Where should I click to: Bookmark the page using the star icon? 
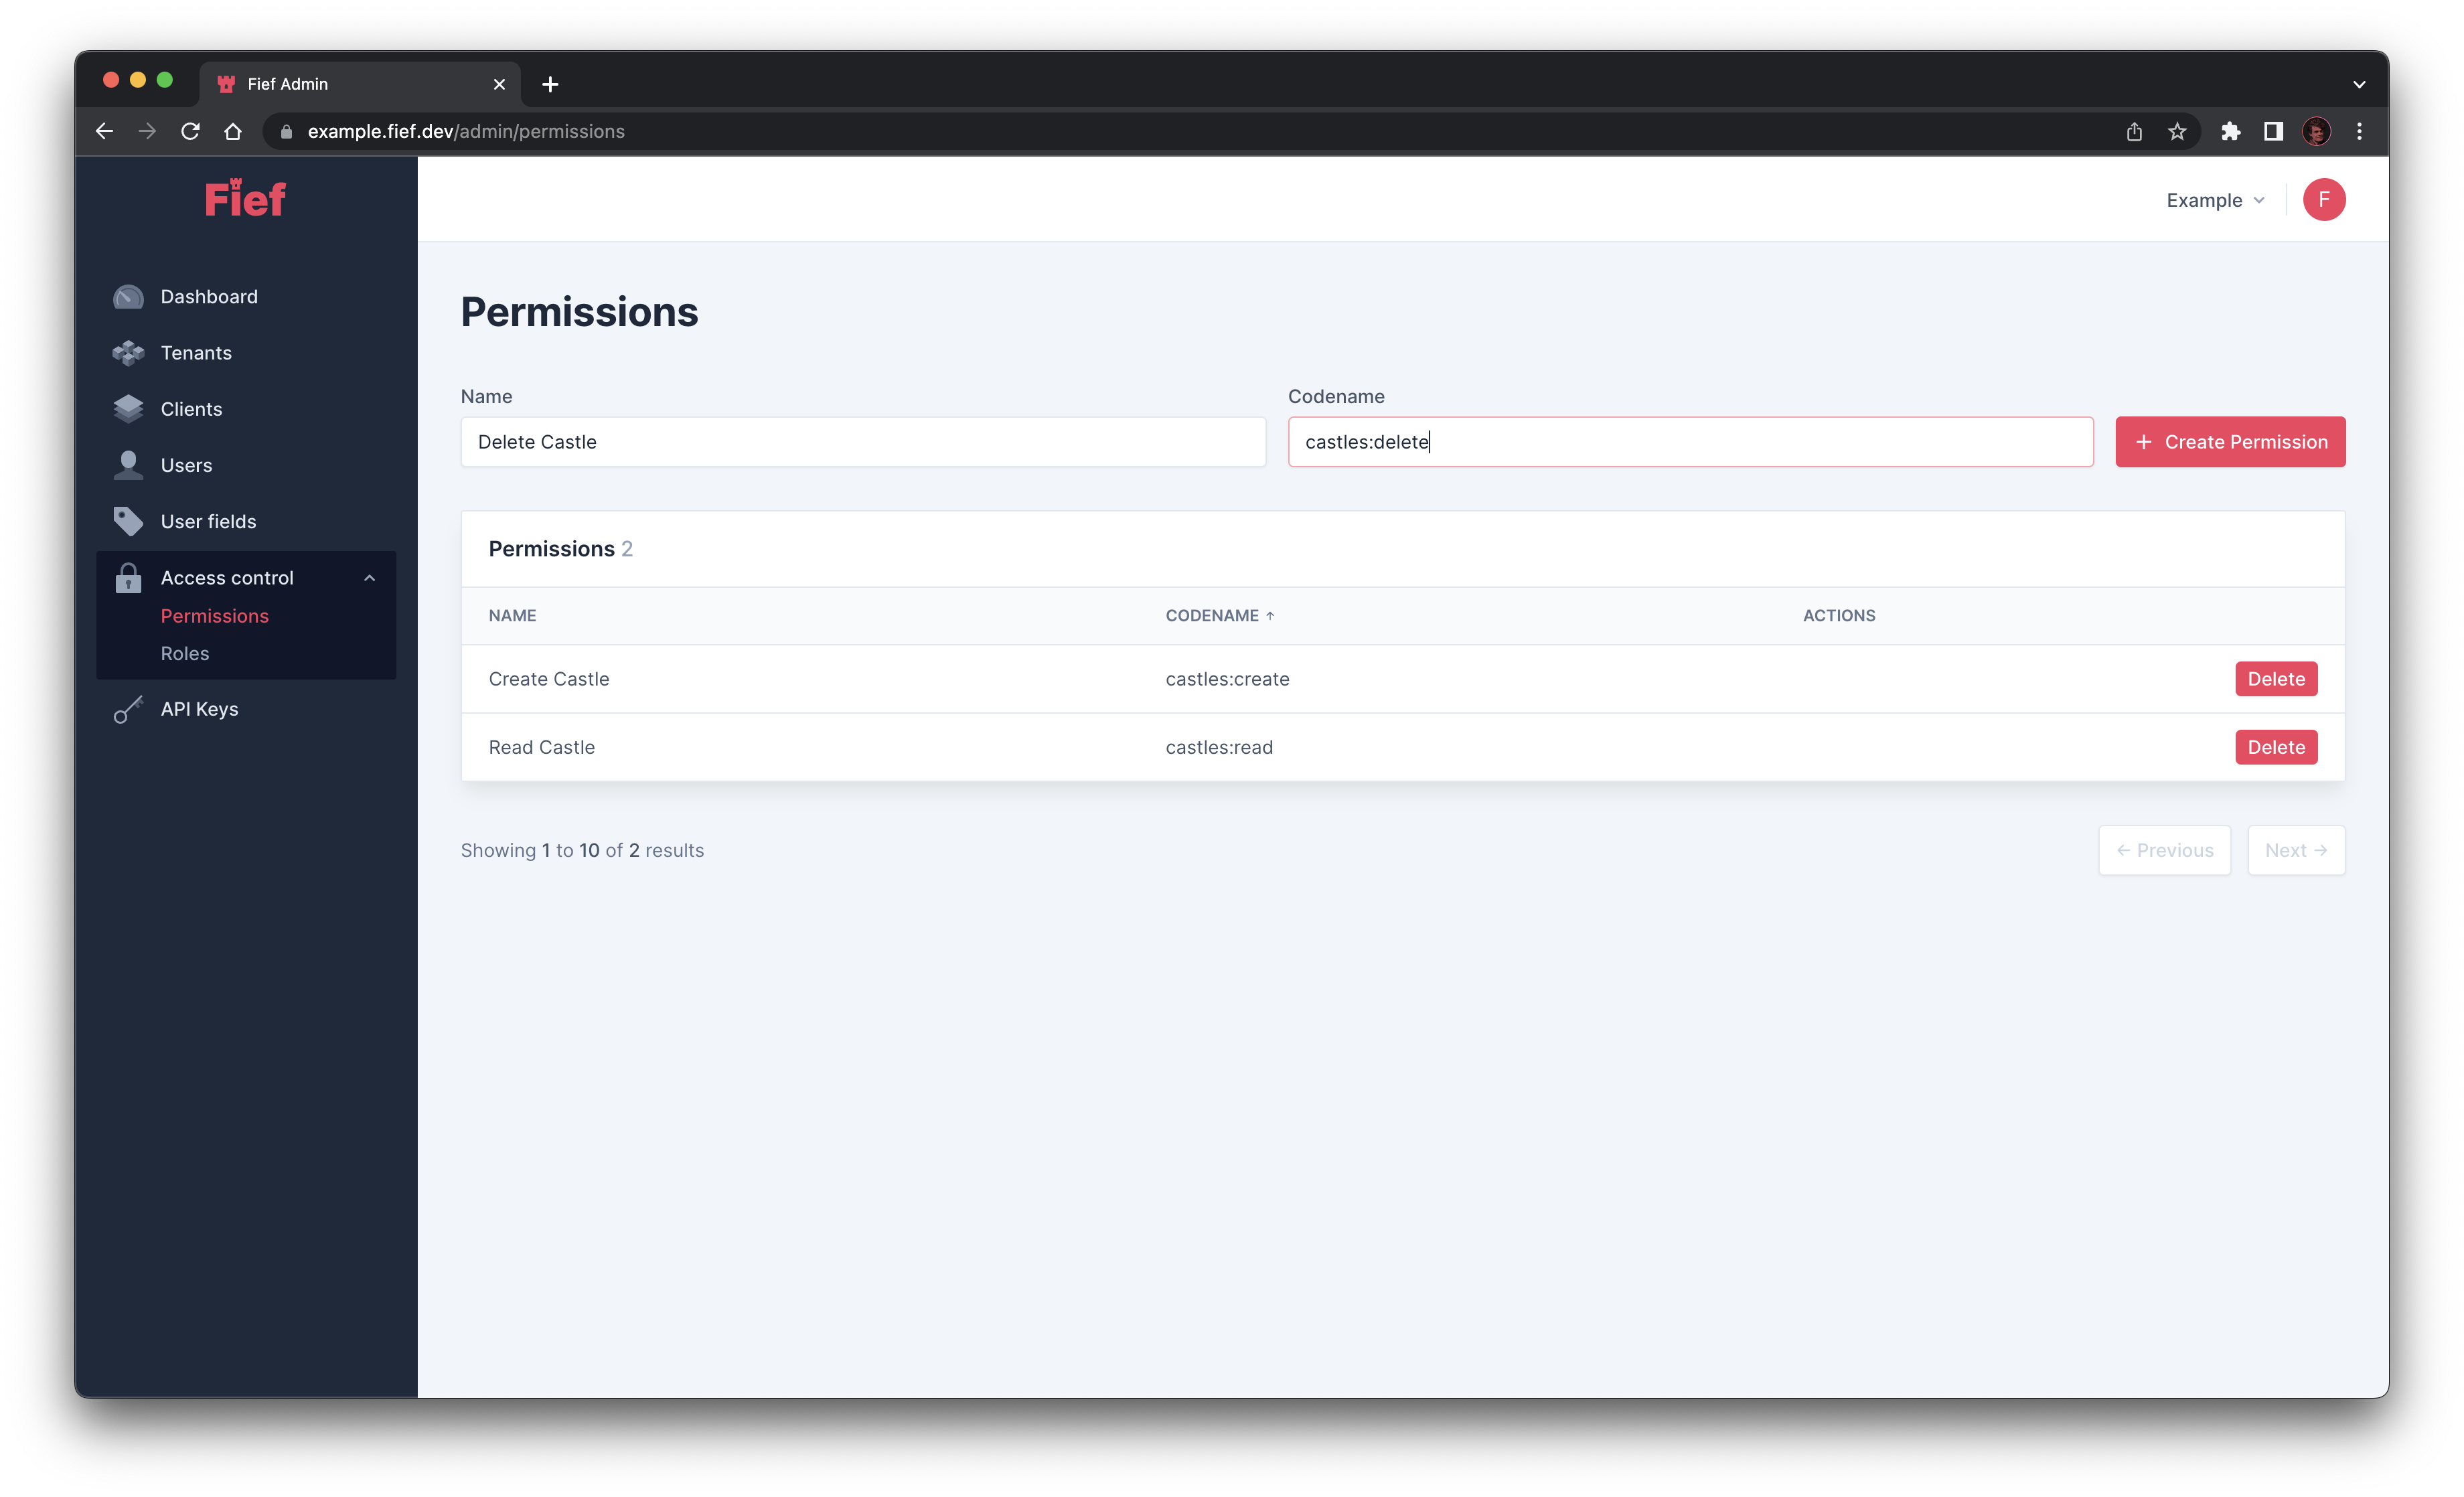click(x=2177, y=131)
